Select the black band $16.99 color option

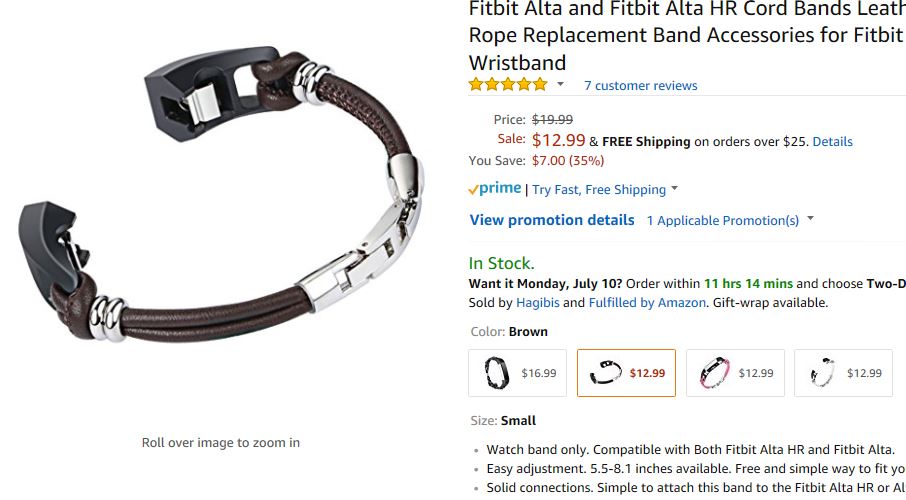pyautogui.click(x=518, y=373)
